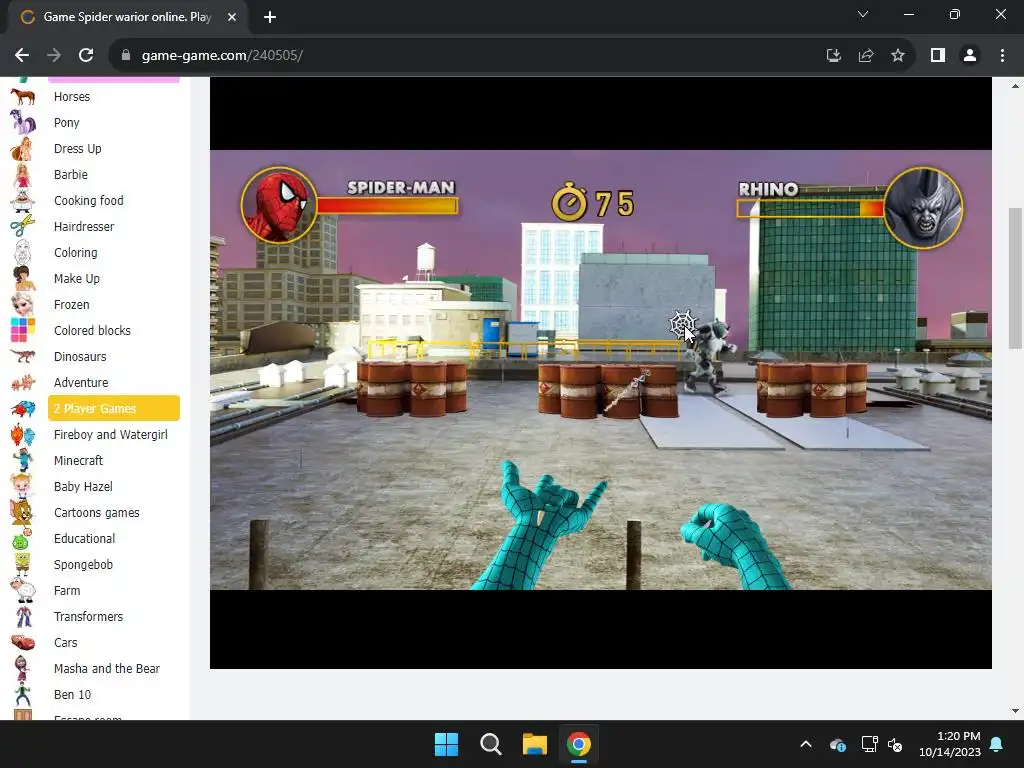
Task: Open the Hairdresser games link
Action: pyautogui.click(x=84, y=227)
